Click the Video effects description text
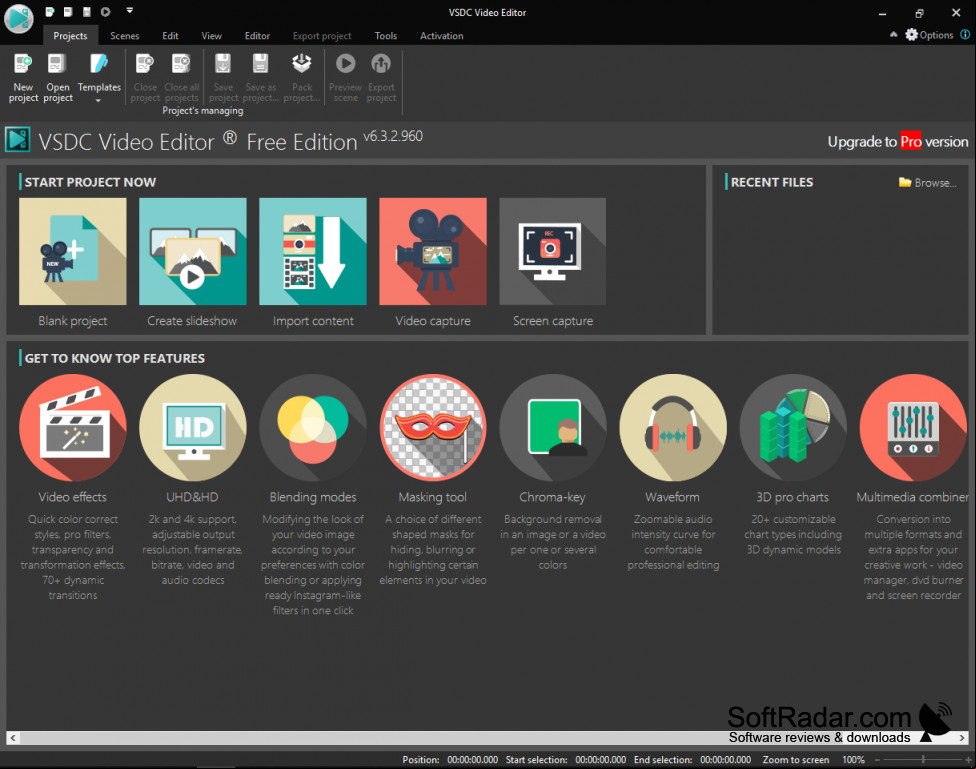Screen dimensions: 976x769 [73, 557]
